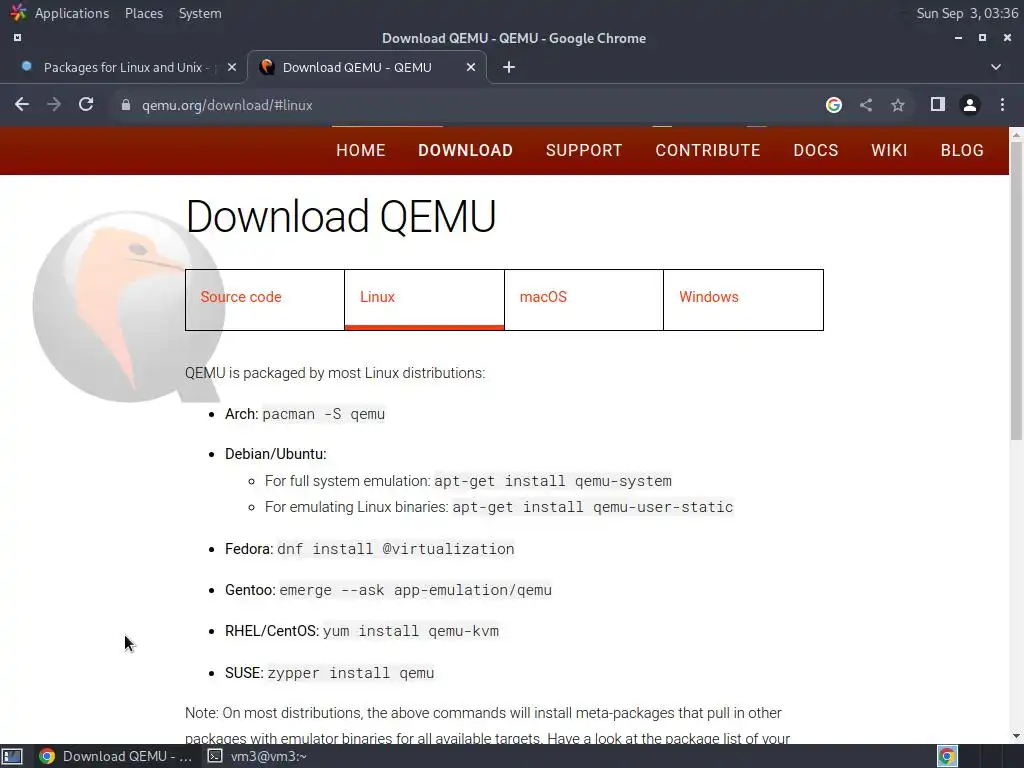The image size is (1024, 768).
Task: Click 'dnf install @virtualization' command
Action: coord(396,549)
